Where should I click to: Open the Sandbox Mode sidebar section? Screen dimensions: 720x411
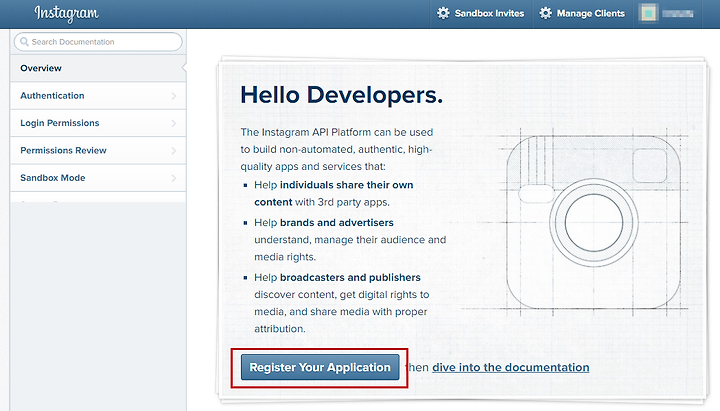point(98,178)
